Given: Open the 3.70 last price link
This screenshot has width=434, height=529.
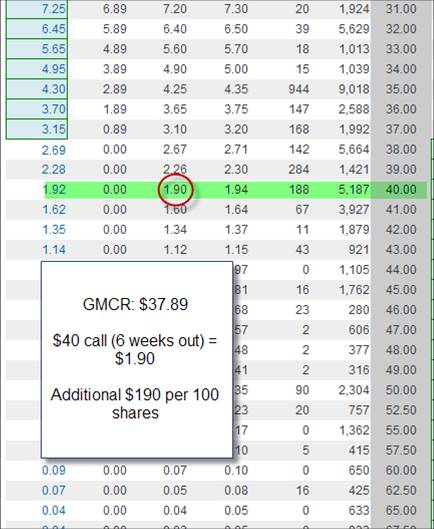Looking at the screenshot, I should click(53, 109).
